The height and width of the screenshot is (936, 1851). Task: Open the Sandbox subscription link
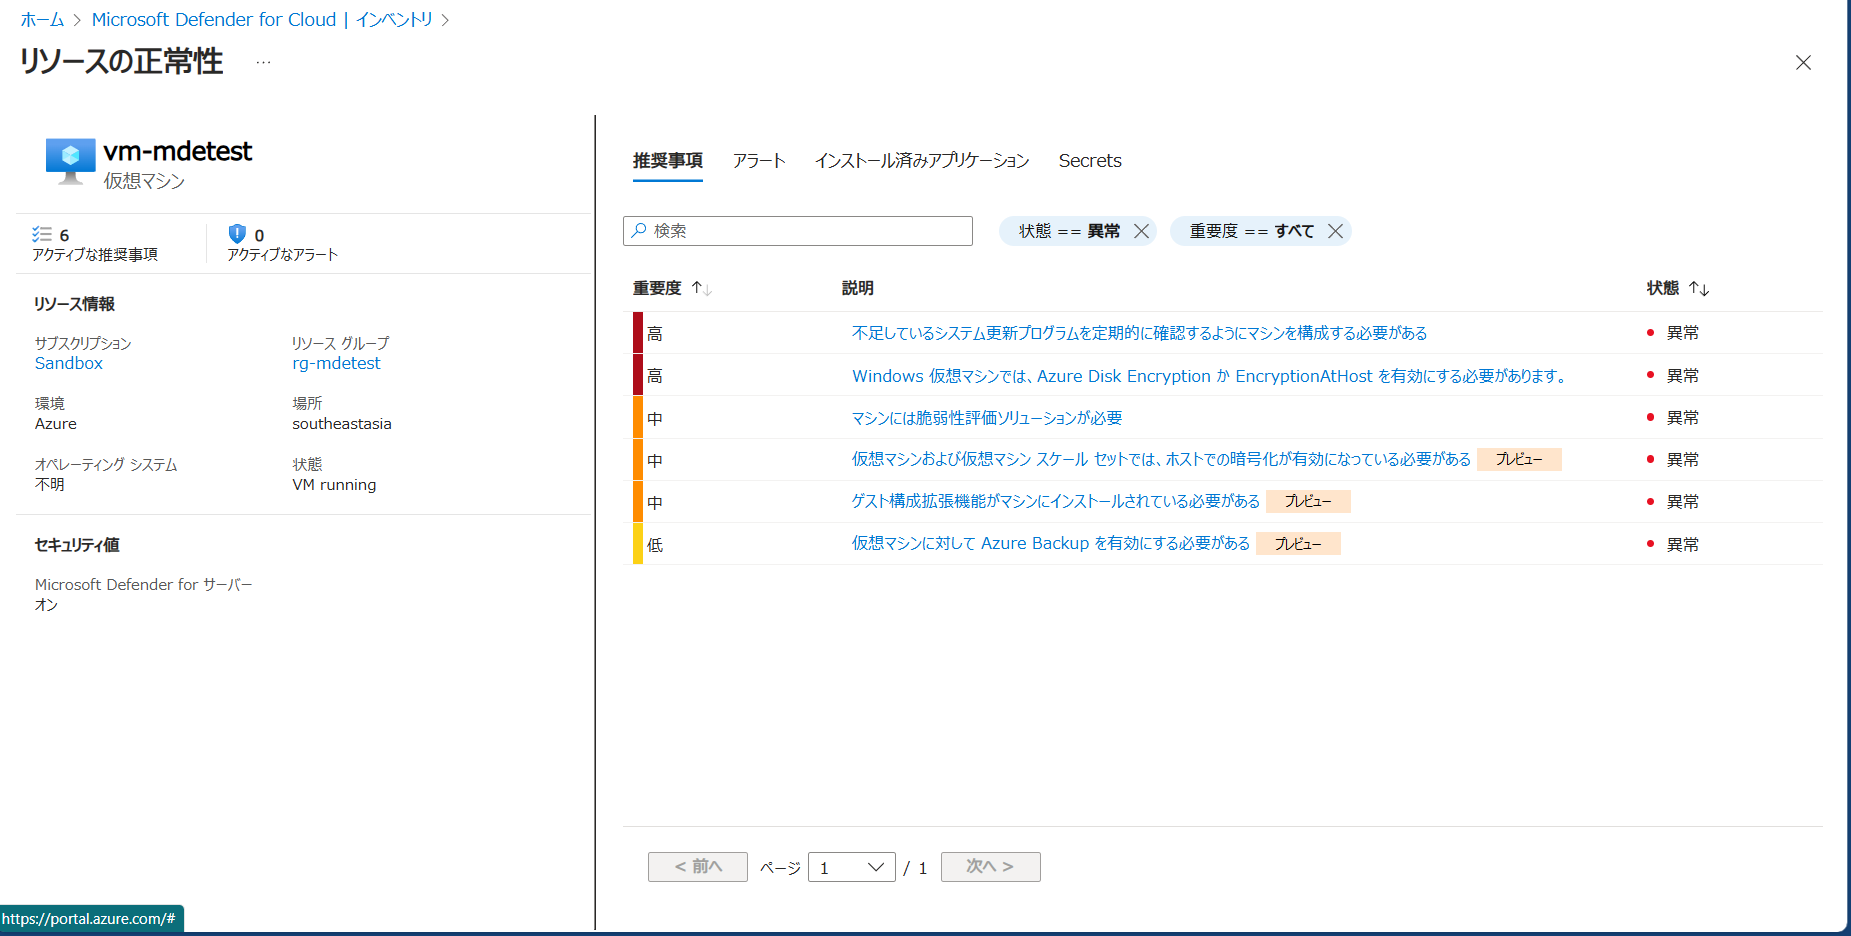[69, 363]
